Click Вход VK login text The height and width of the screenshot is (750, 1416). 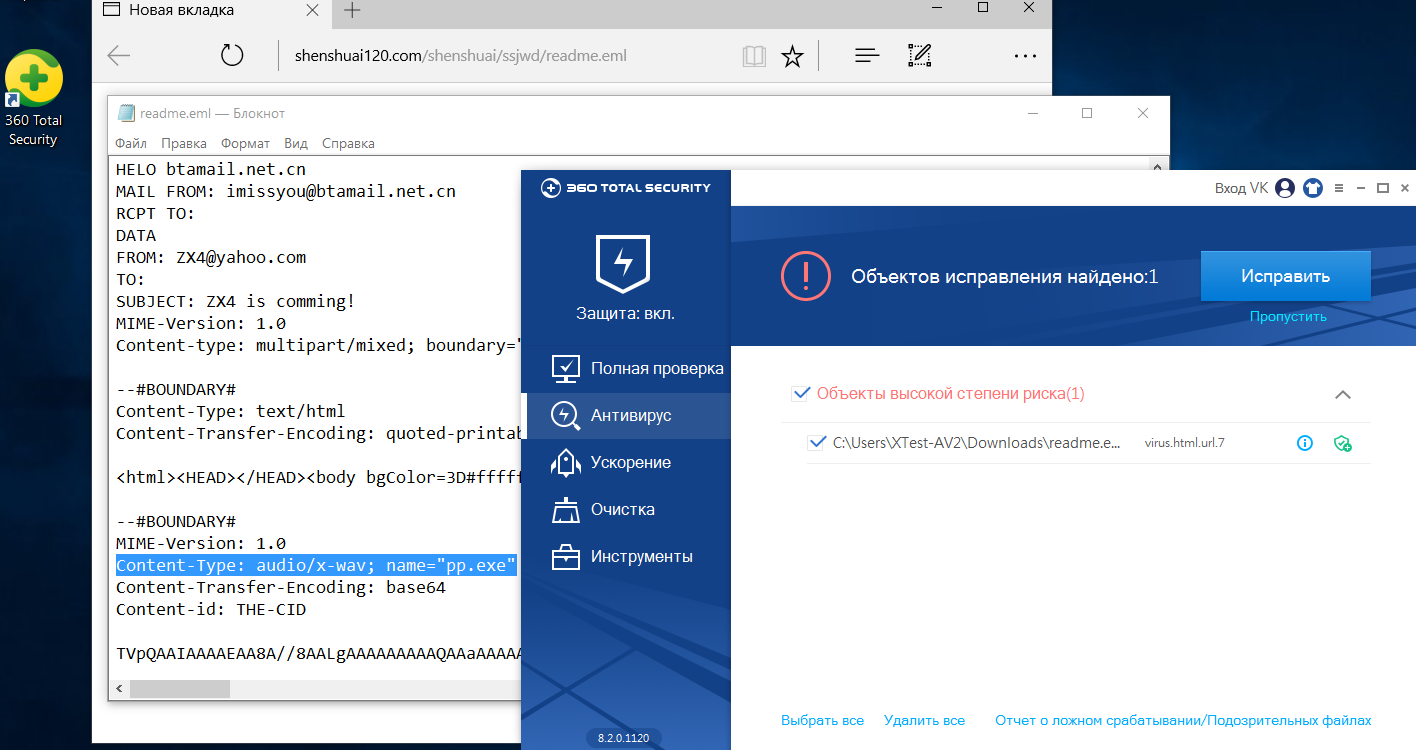(x=1241, y=188)
